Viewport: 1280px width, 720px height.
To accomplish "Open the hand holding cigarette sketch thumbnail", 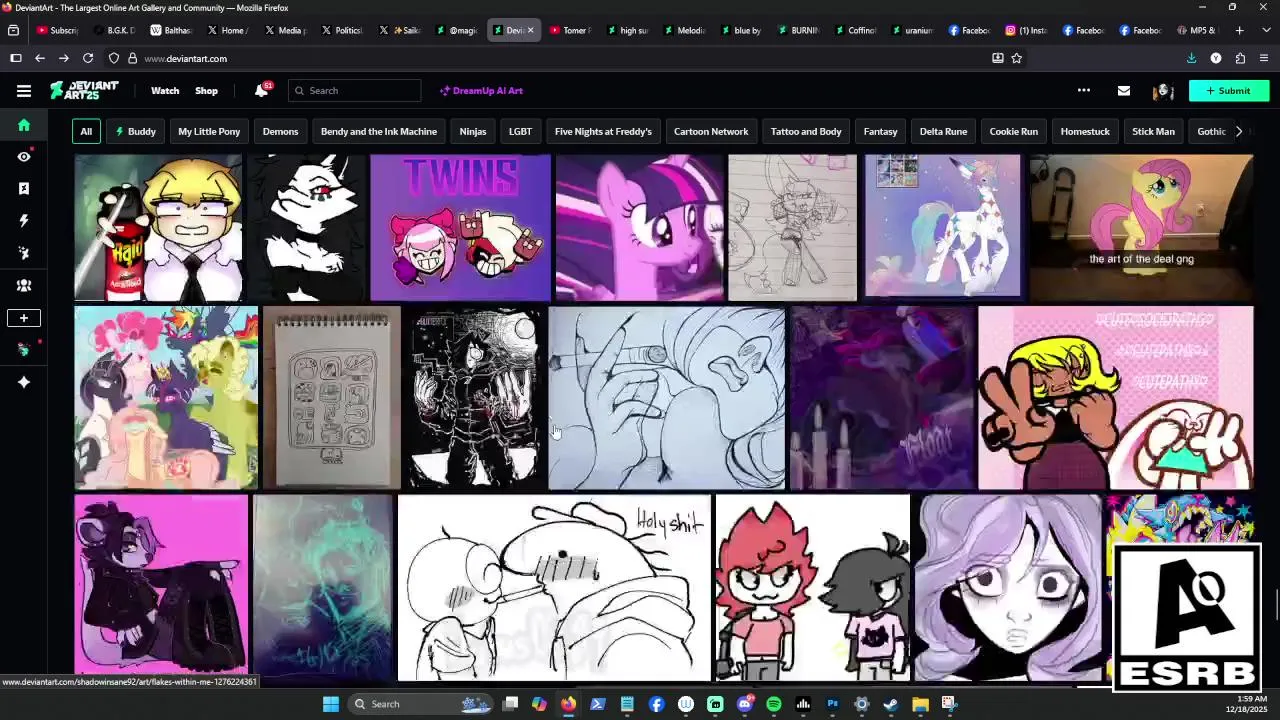I will point(666,397).
